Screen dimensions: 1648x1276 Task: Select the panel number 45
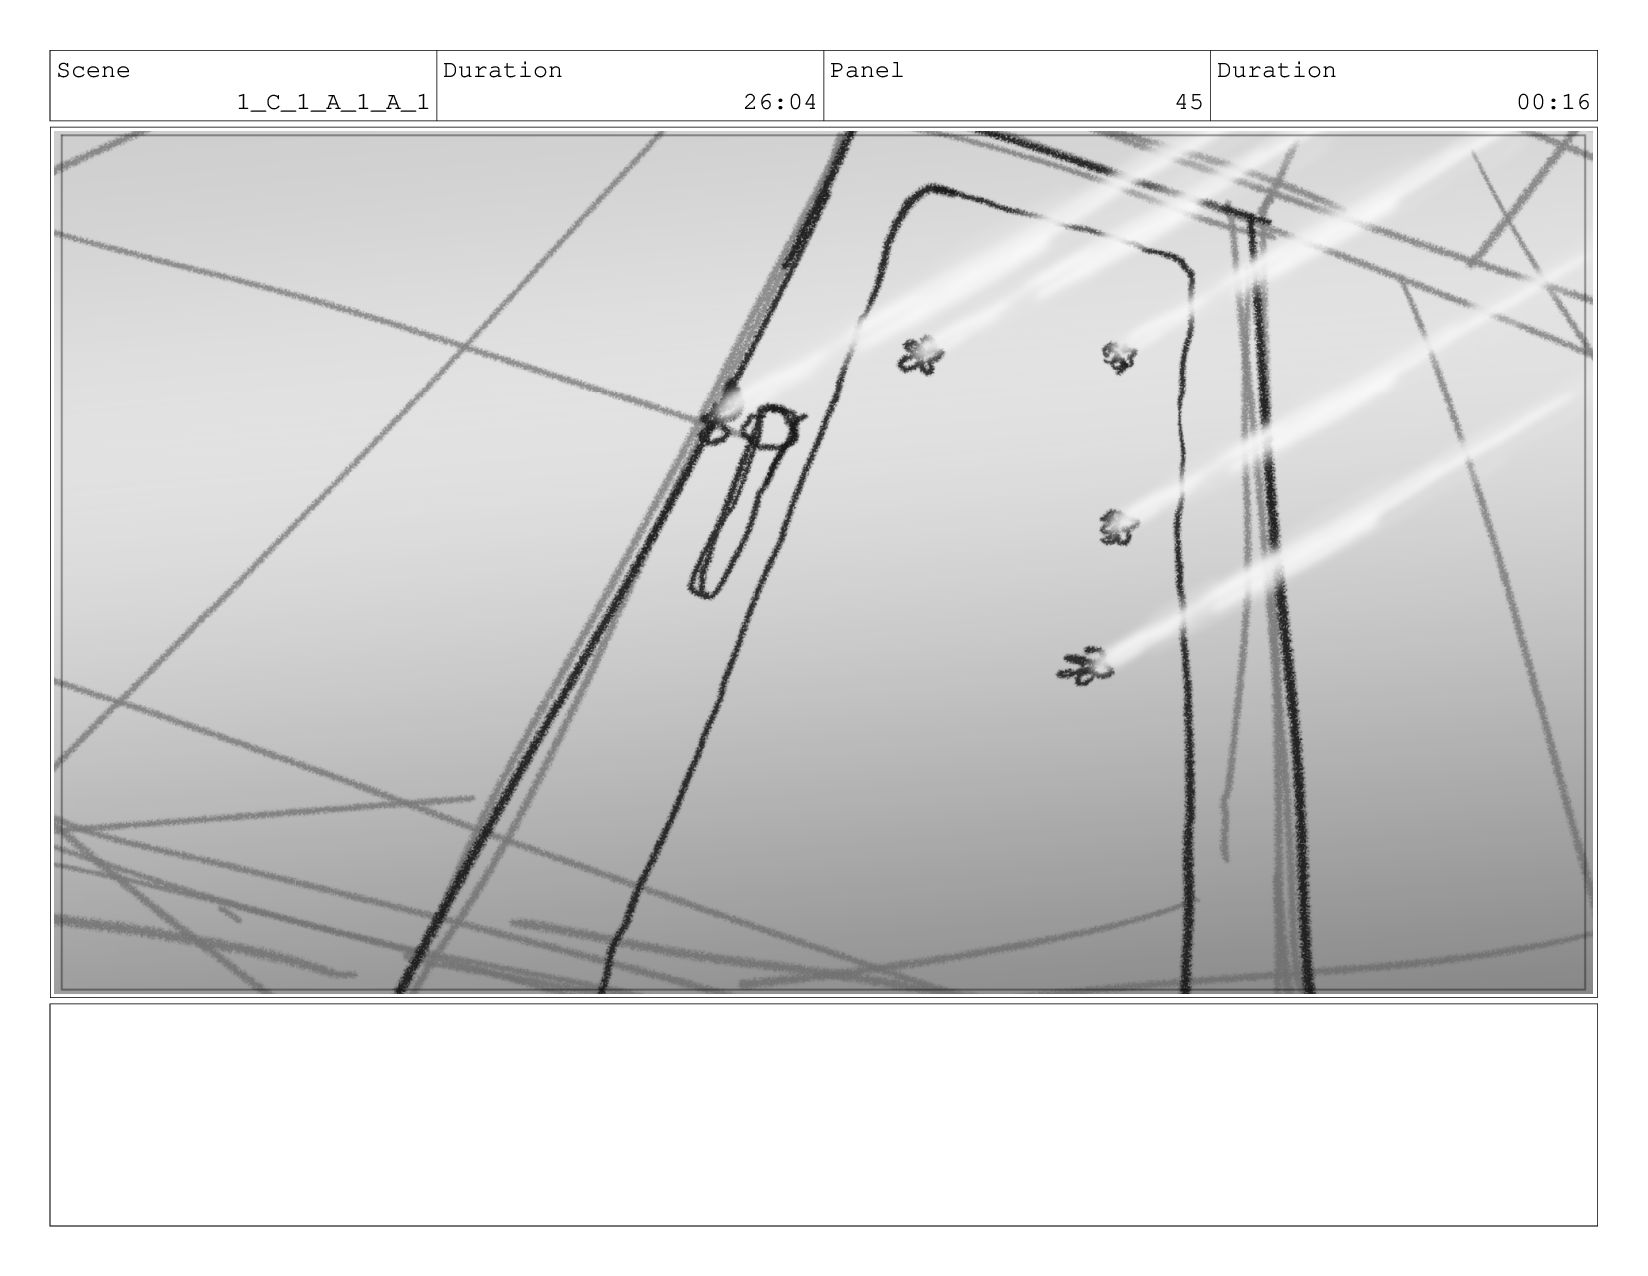[1189, 102]
